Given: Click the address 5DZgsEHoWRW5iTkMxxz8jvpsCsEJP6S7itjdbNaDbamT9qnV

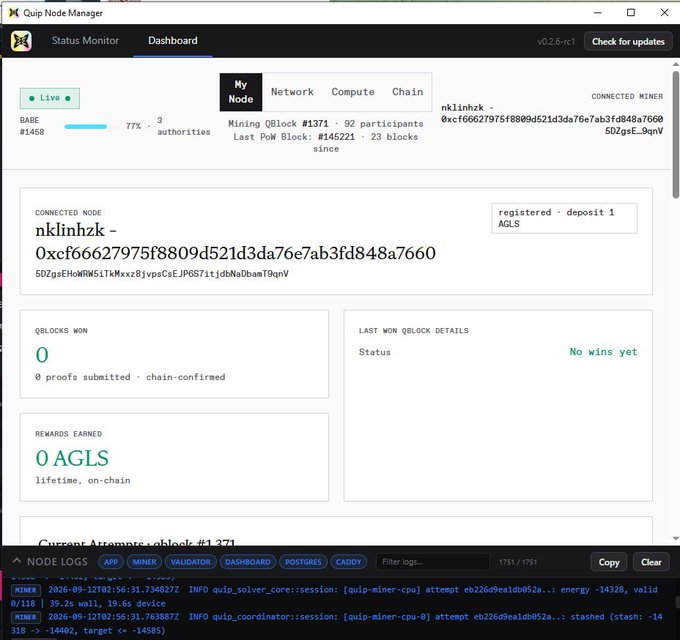Looking at the screenshot, I should 162,274.
